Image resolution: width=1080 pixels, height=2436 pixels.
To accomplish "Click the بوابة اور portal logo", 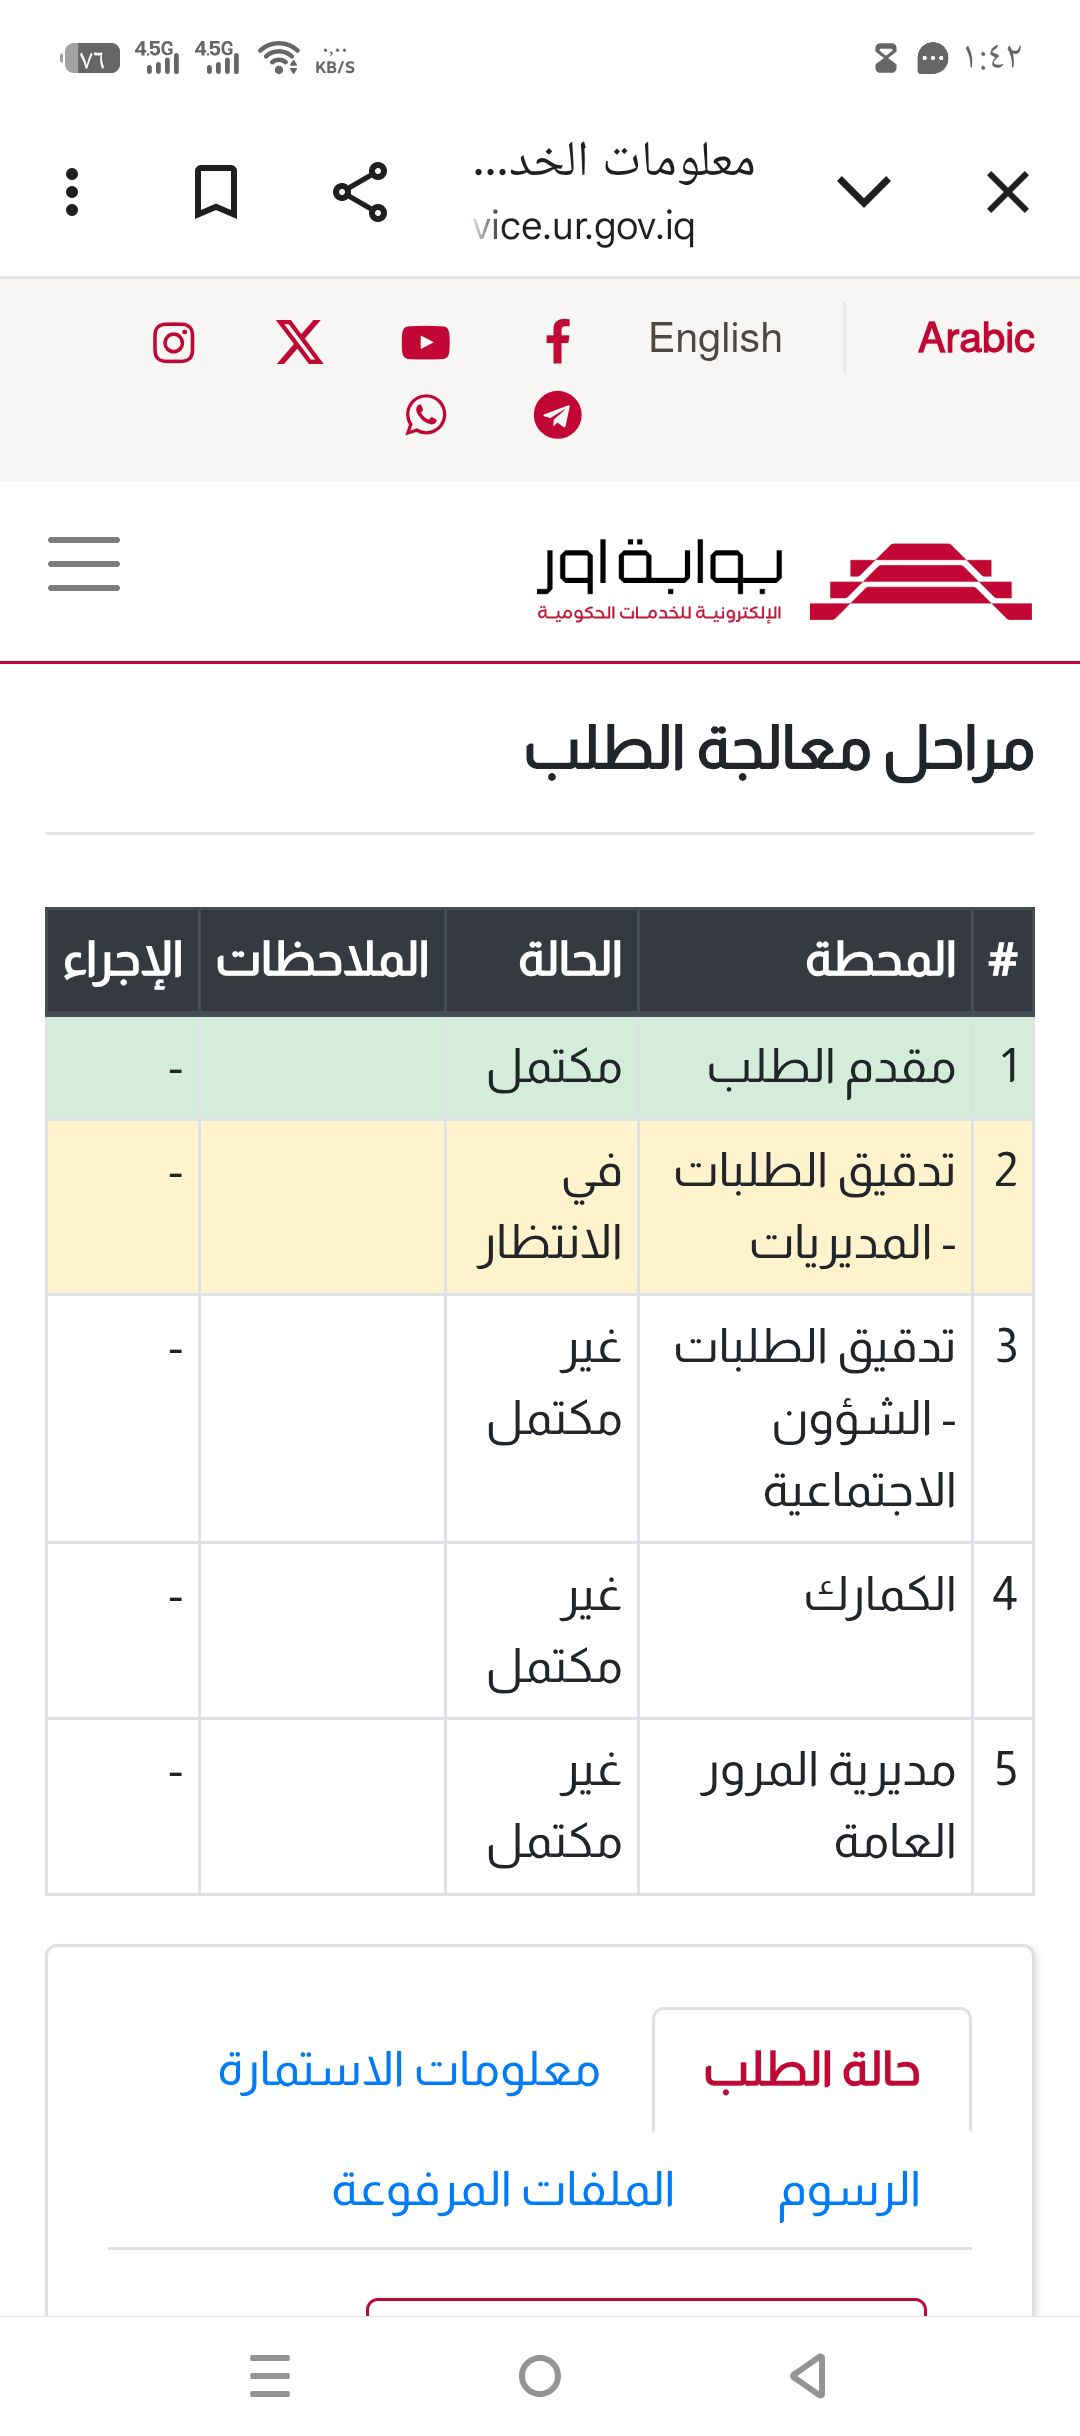I will click(784, 581).
